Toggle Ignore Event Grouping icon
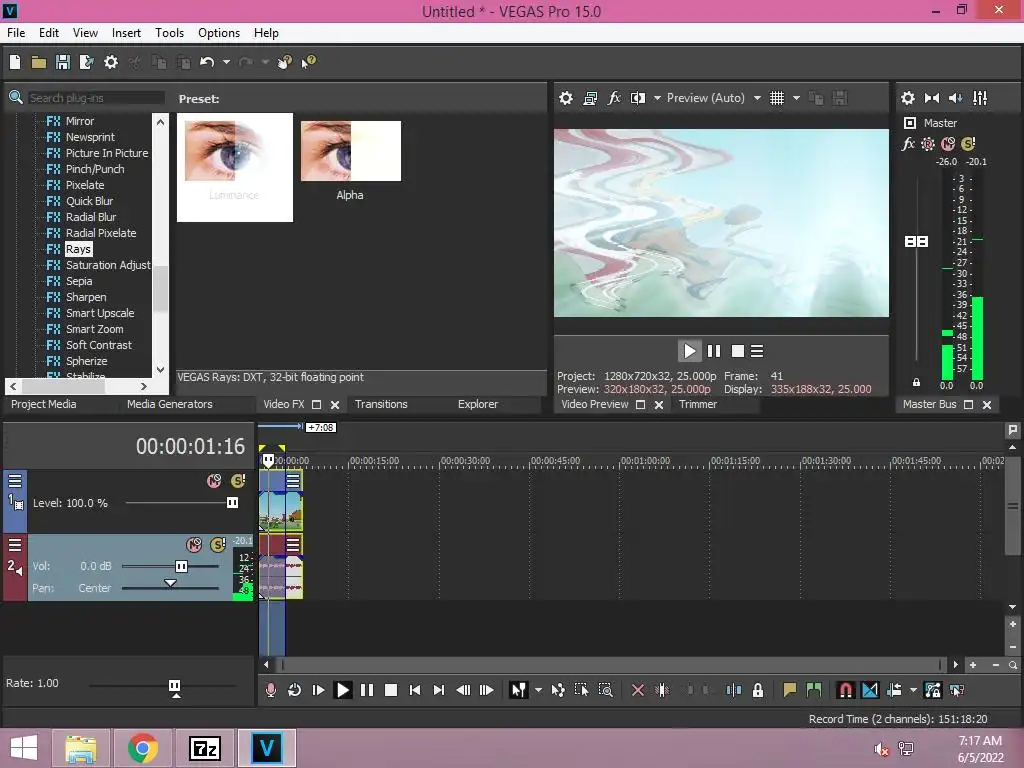The image size is (1024, 768). coord(957,690)
